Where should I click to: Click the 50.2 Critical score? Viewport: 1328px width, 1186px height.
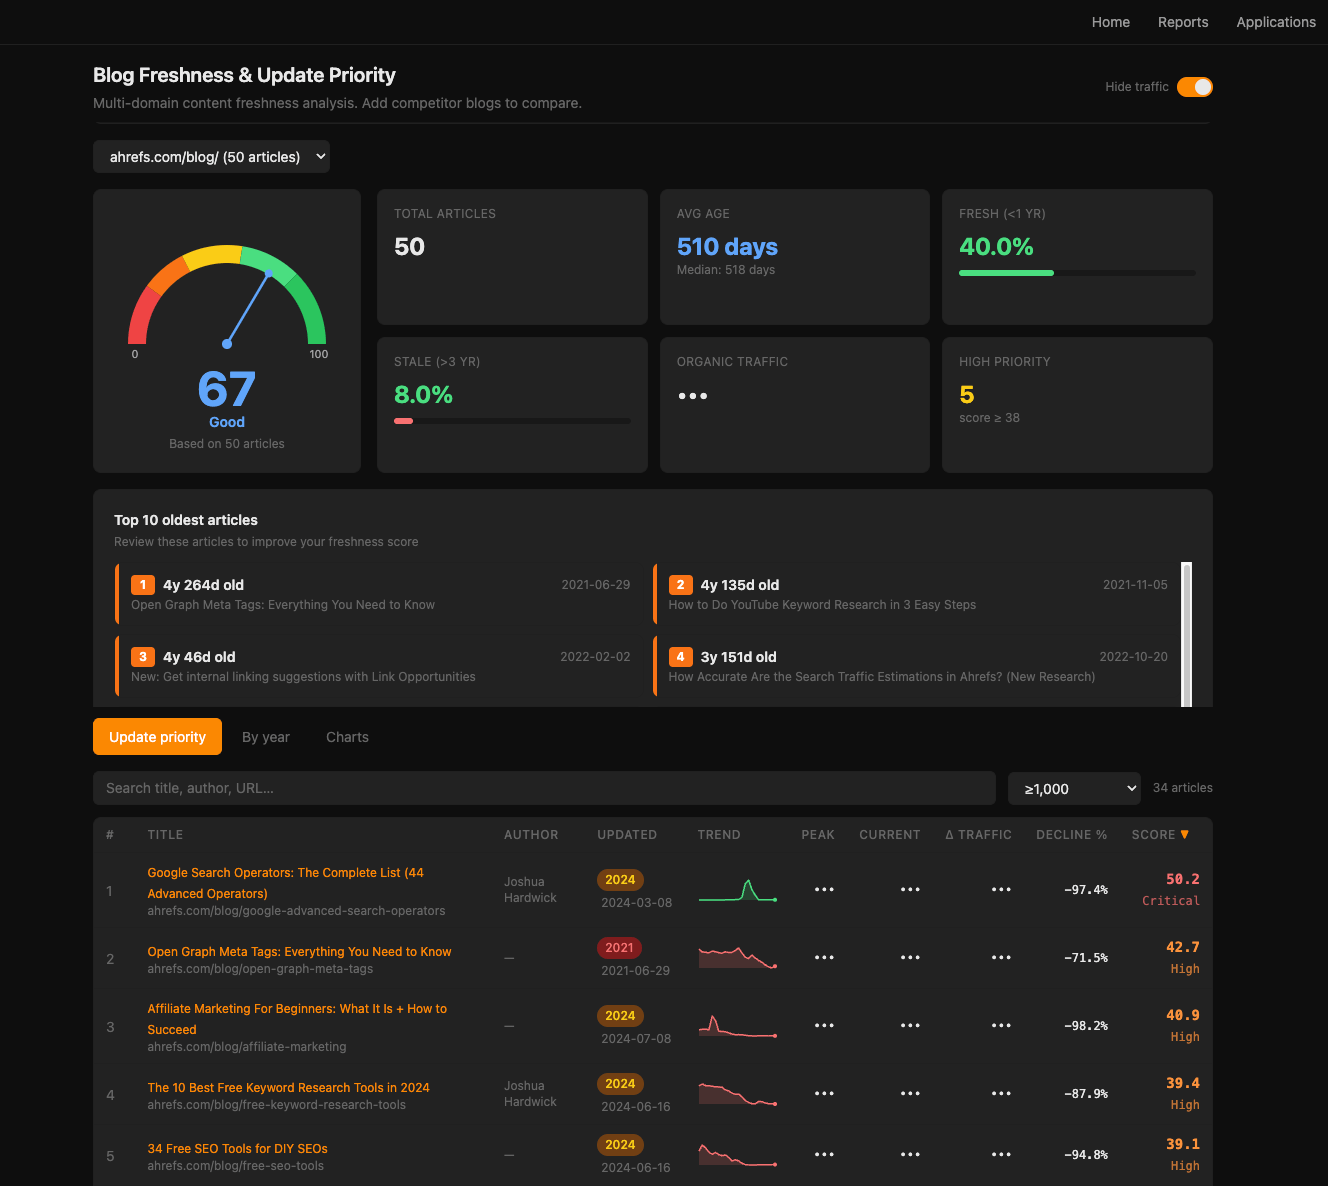(x=1171, y=889)
